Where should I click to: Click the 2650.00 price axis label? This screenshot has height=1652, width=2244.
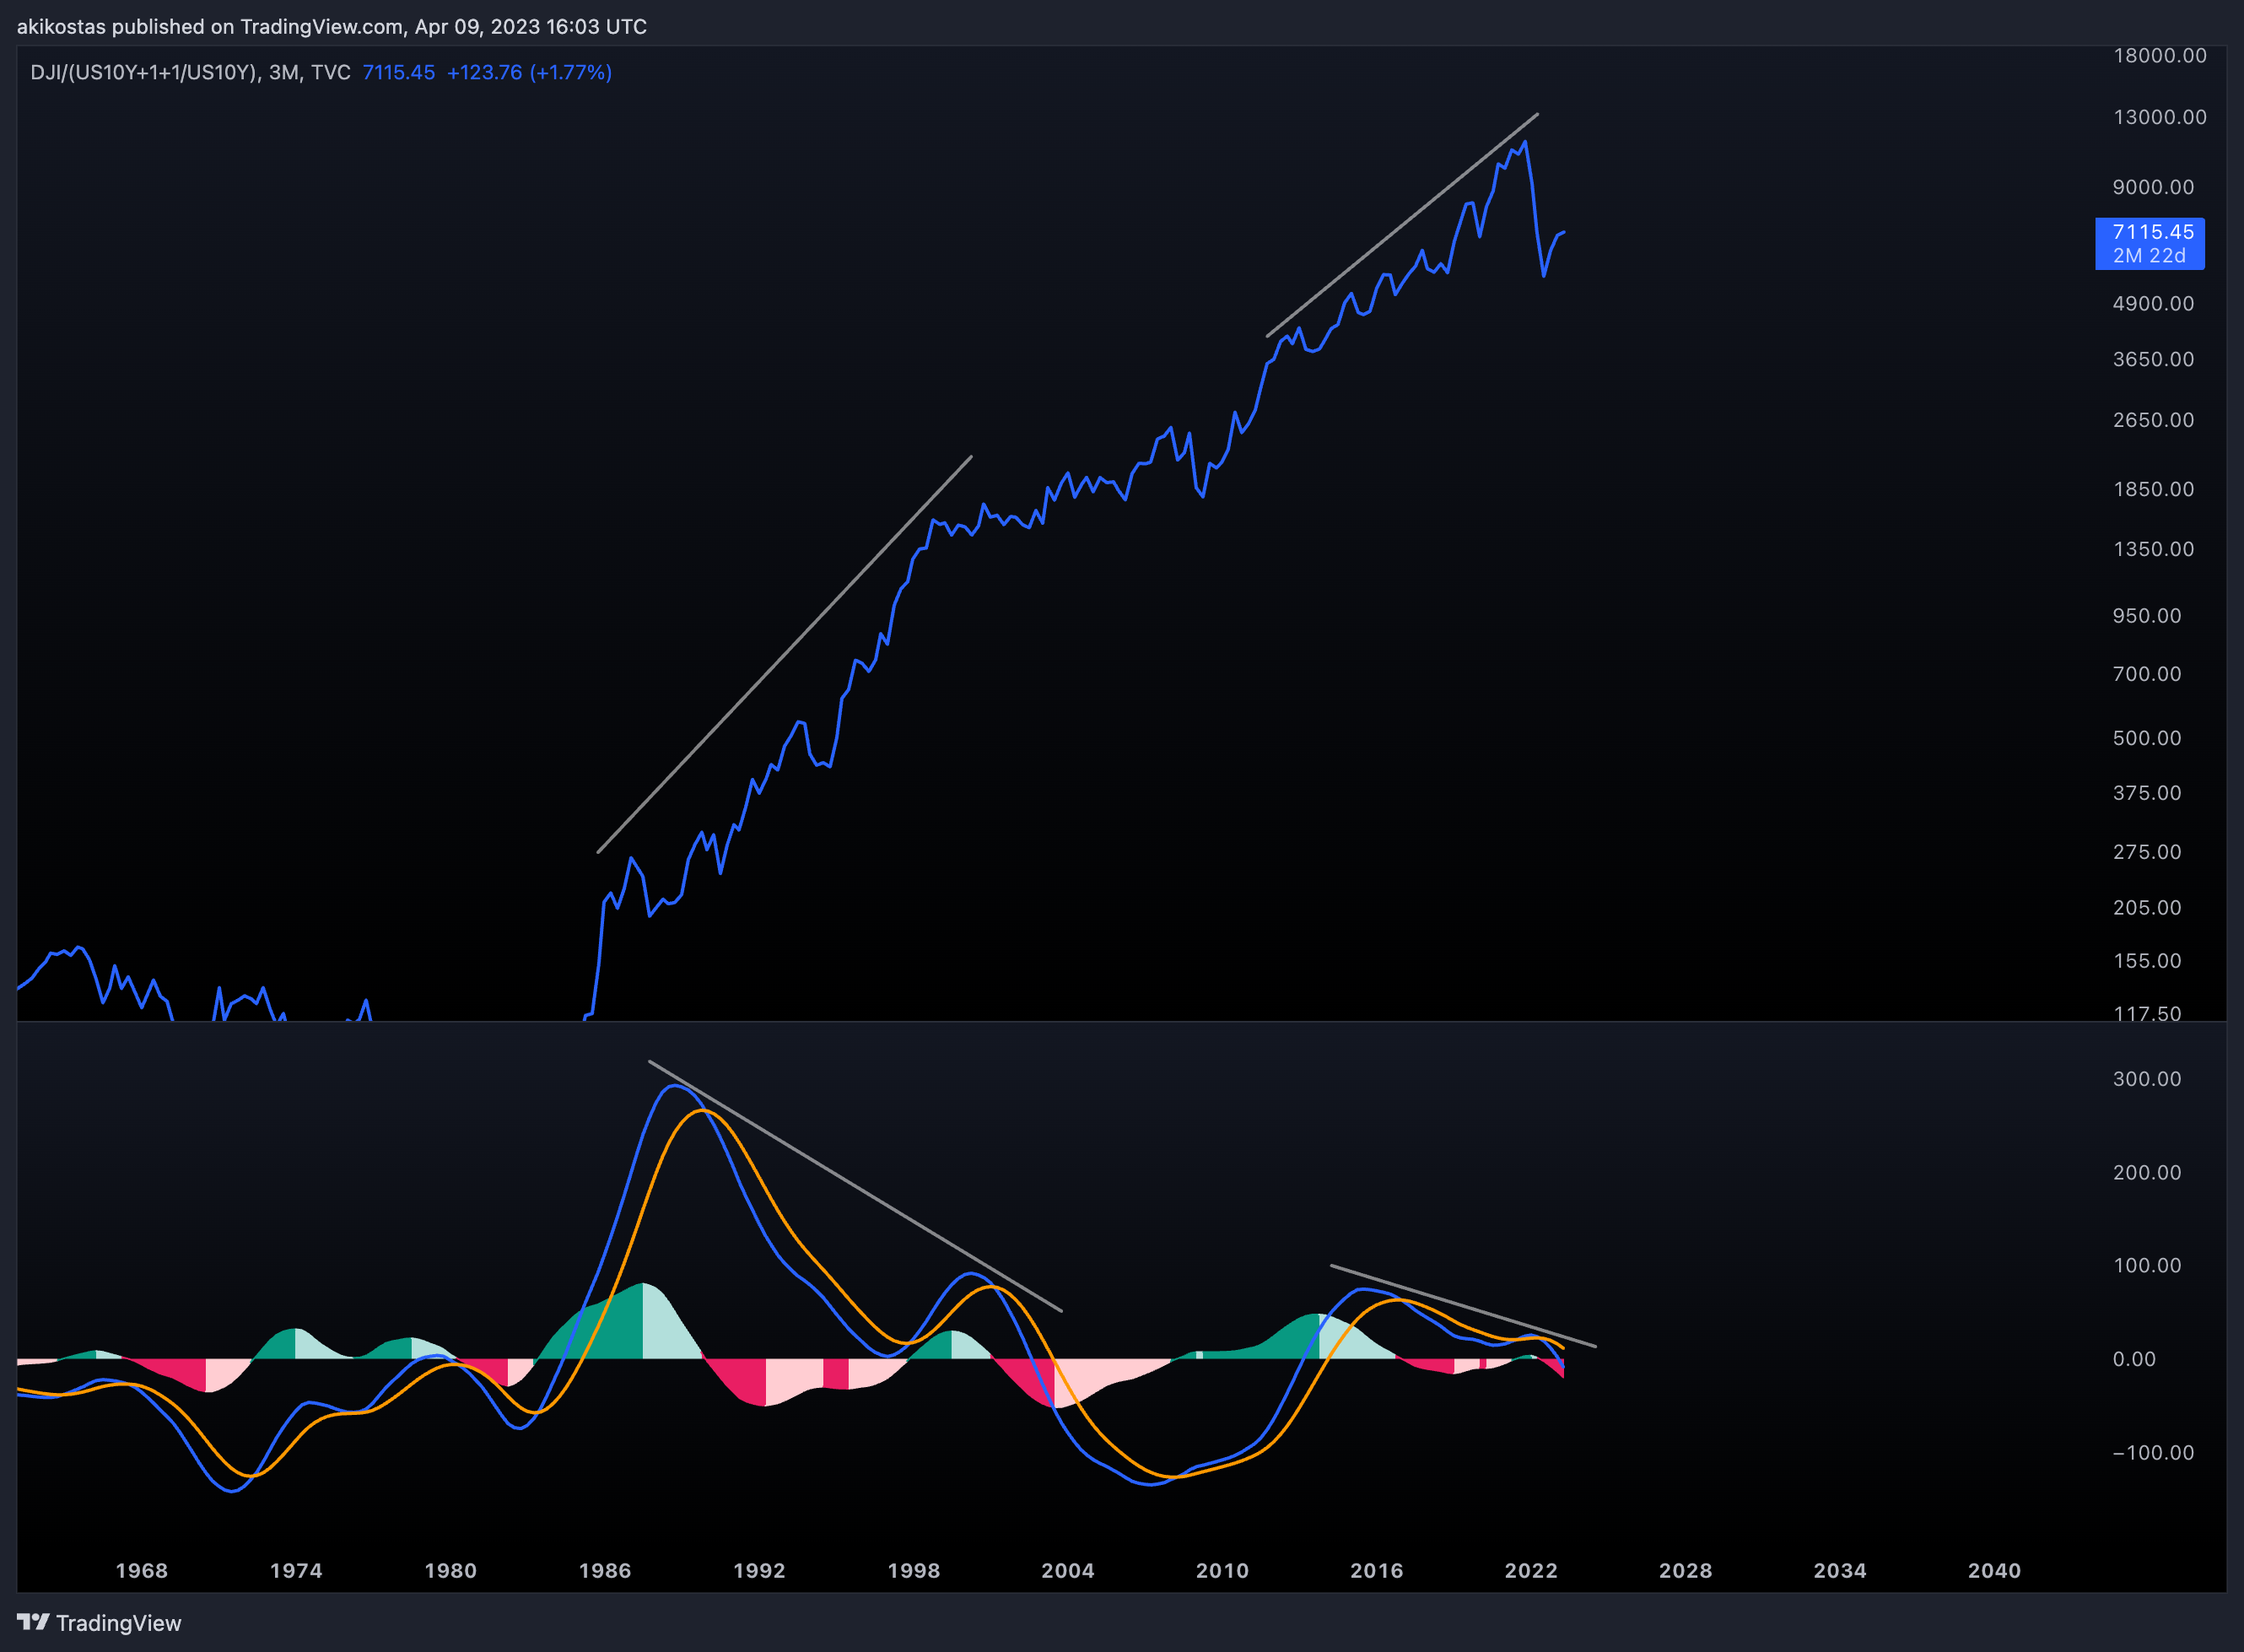(x=2153, y=420)
